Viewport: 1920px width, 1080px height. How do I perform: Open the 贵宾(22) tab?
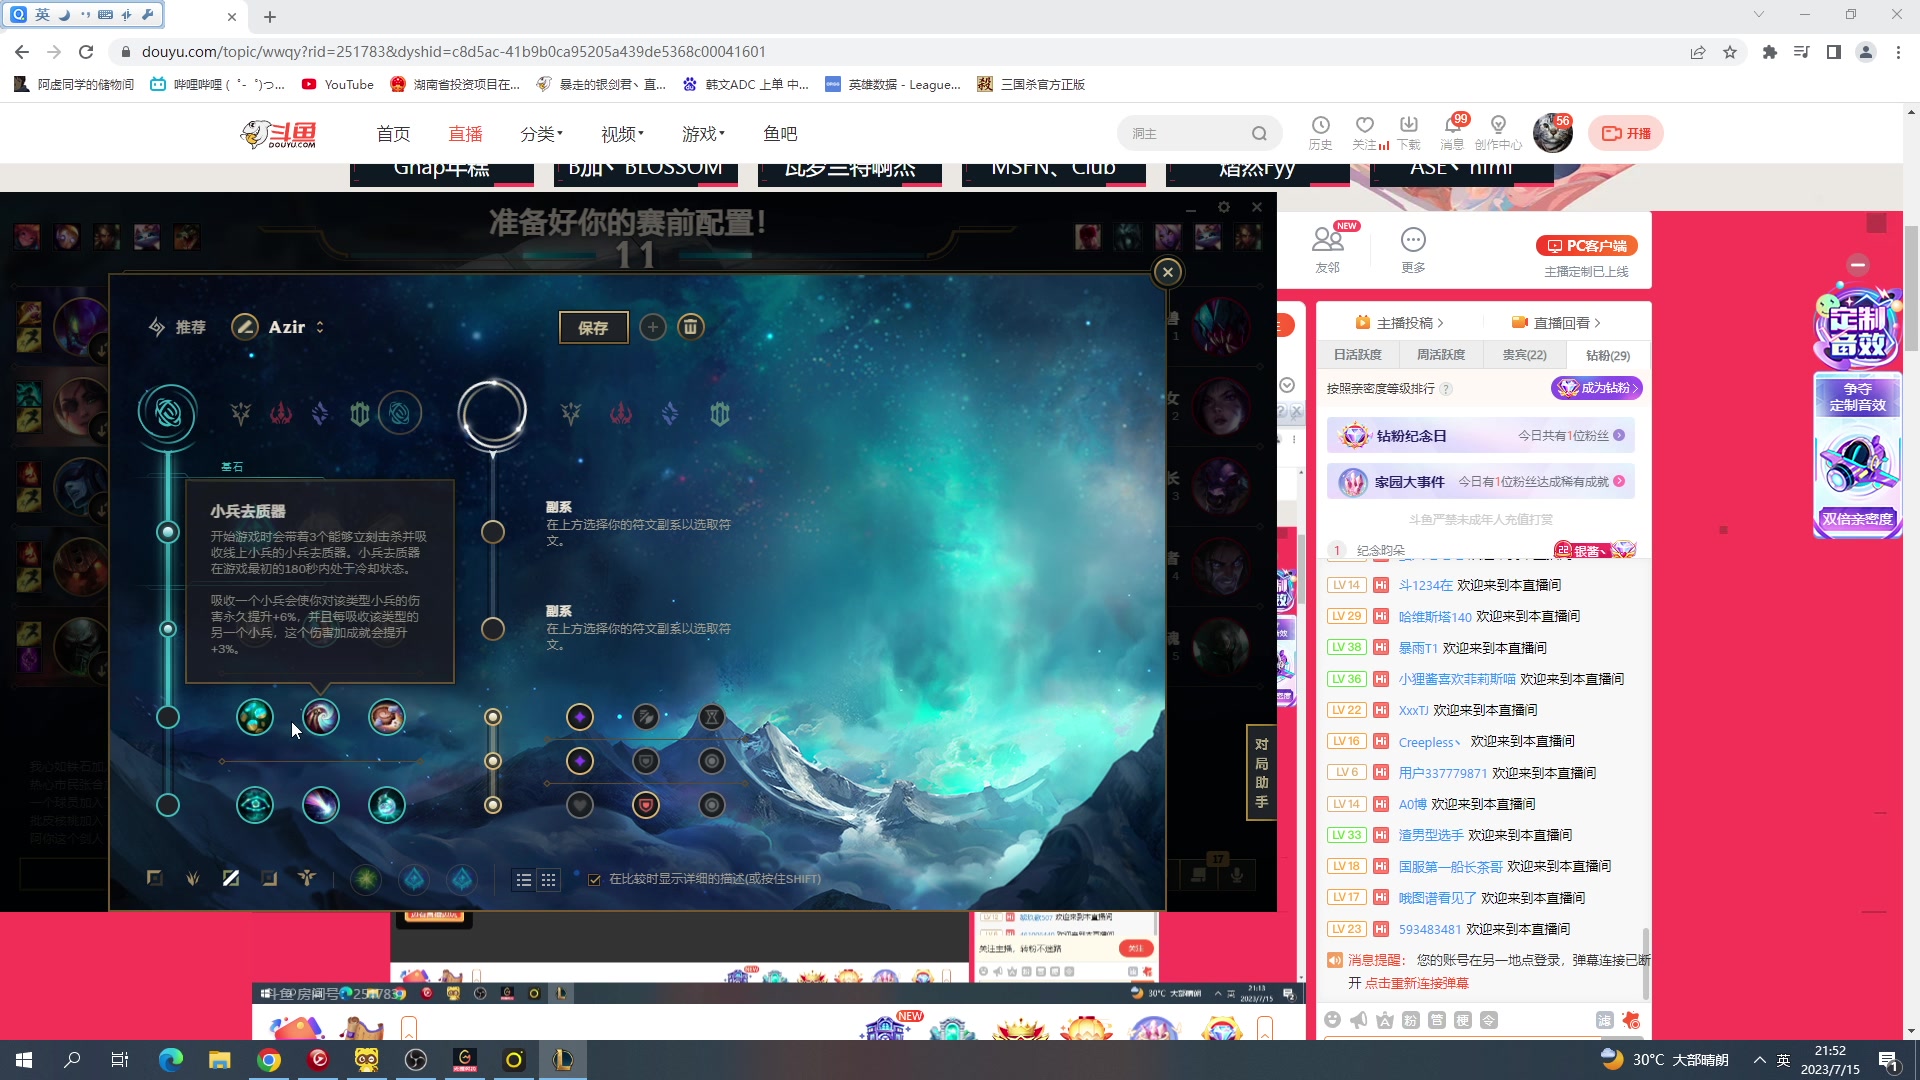[x=1524, y=355]
